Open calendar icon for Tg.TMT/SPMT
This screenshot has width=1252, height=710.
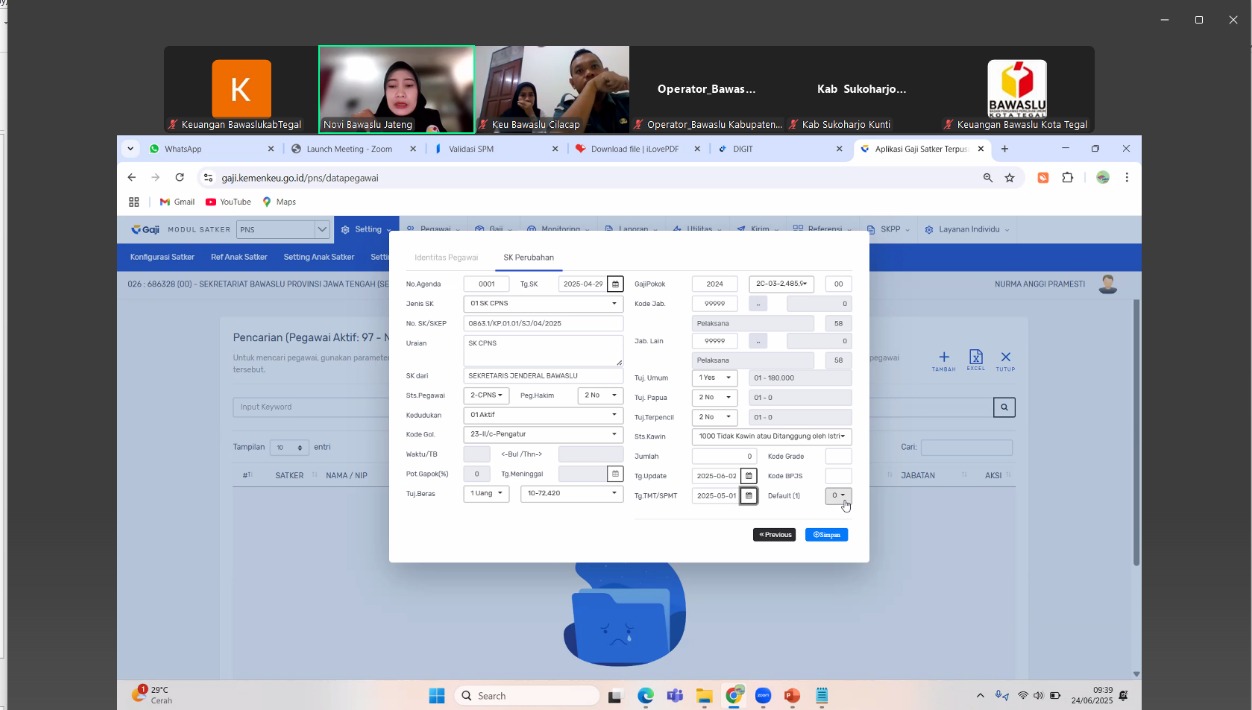point(748,496)
